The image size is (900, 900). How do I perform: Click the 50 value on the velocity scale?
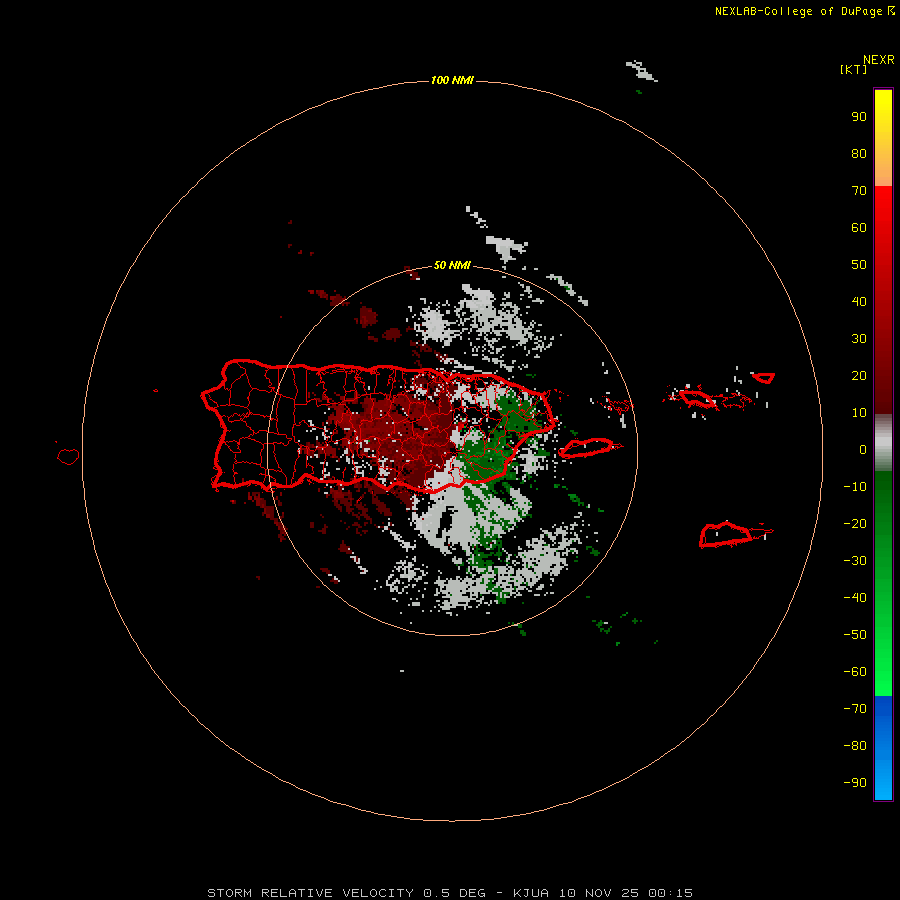[x=859, y=265]
